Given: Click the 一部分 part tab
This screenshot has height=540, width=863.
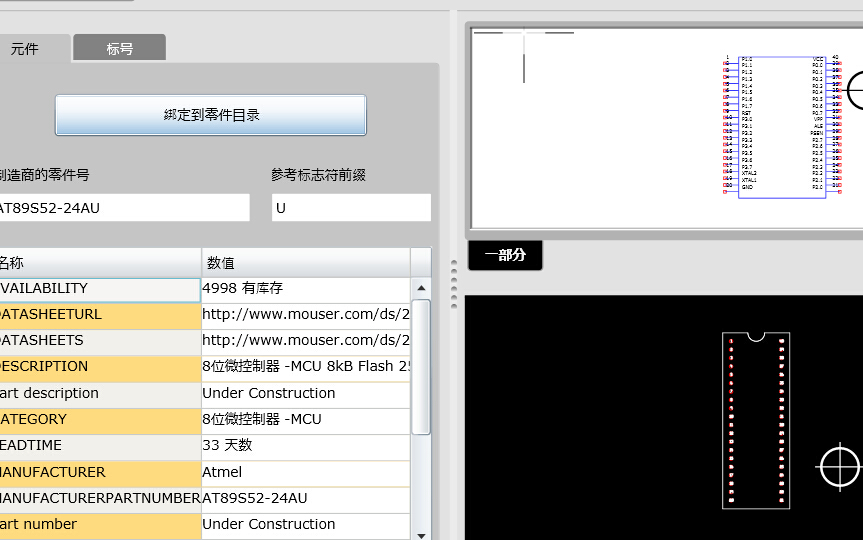Looking at the screenshot, I should click(x=505, y=255).
